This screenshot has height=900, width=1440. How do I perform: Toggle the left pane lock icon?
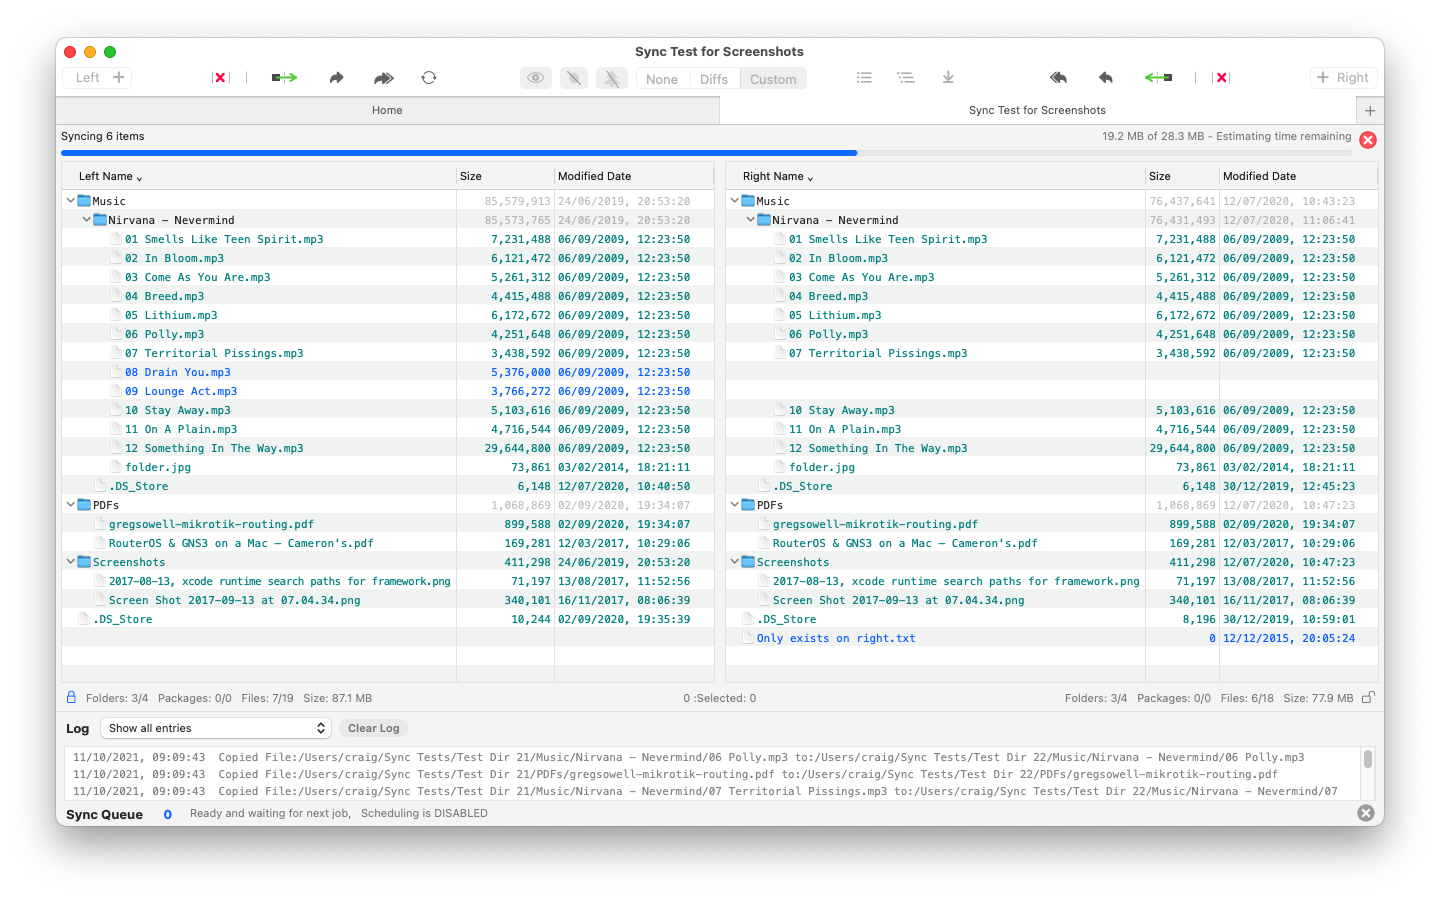point(71,697)
